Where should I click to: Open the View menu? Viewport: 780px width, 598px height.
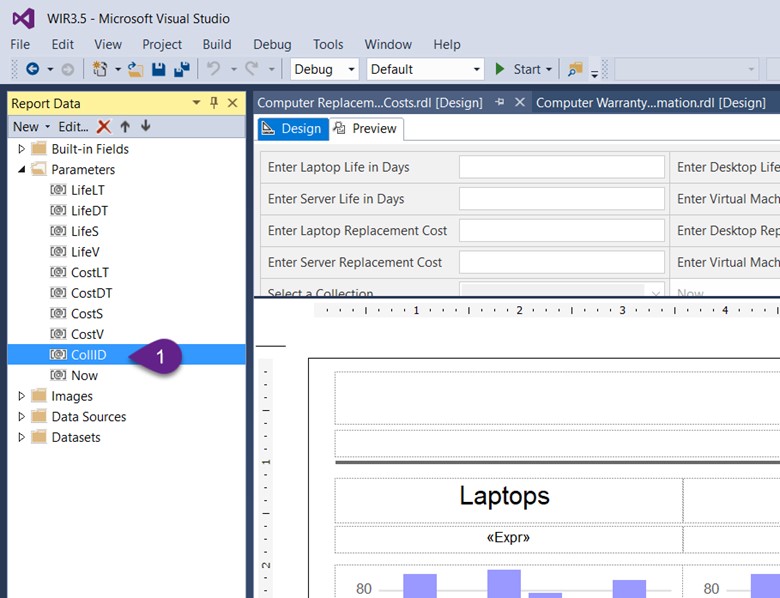point(108,44)
